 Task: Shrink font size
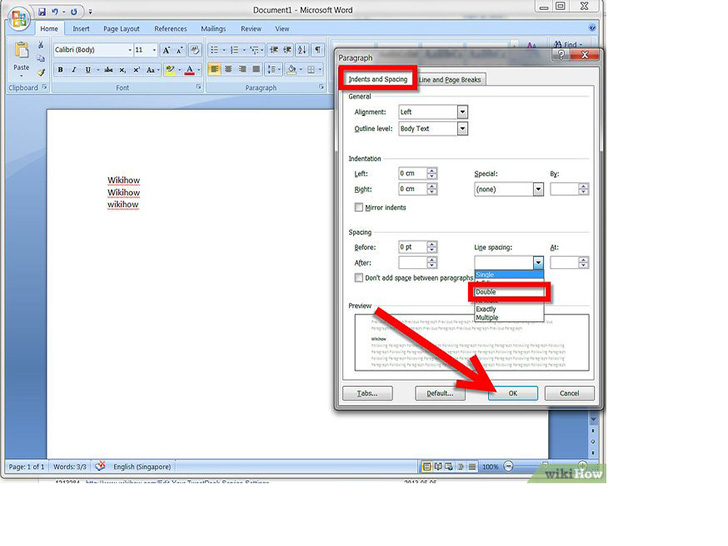point(180,50)
